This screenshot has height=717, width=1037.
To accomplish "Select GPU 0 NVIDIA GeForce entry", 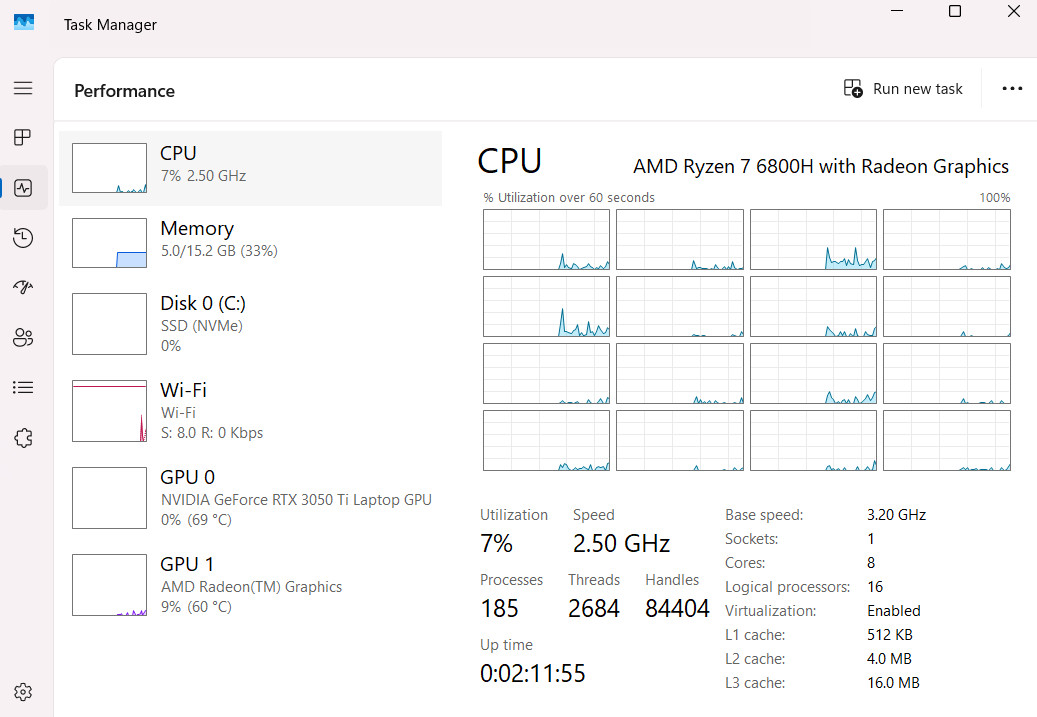I will pyautogui.click(x=251, y=498).
